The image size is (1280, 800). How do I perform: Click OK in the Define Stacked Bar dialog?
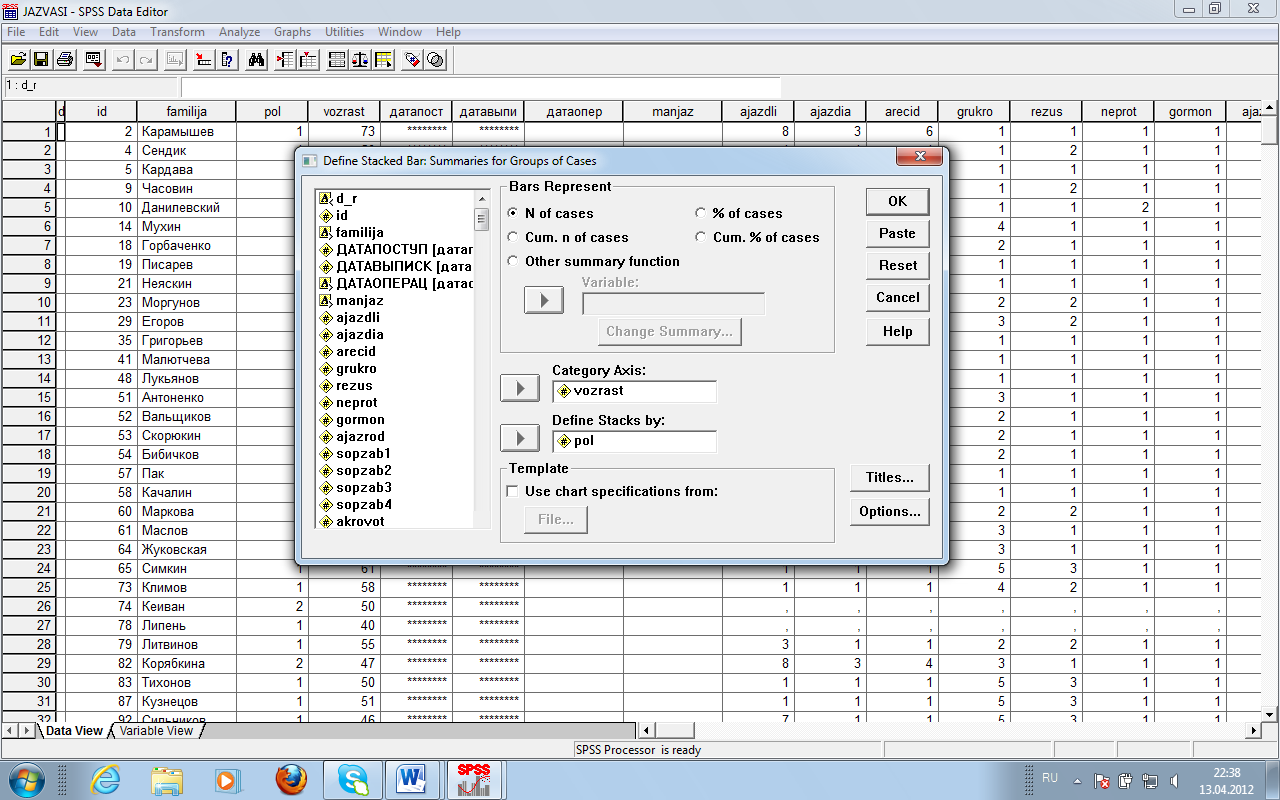point(897,201)
